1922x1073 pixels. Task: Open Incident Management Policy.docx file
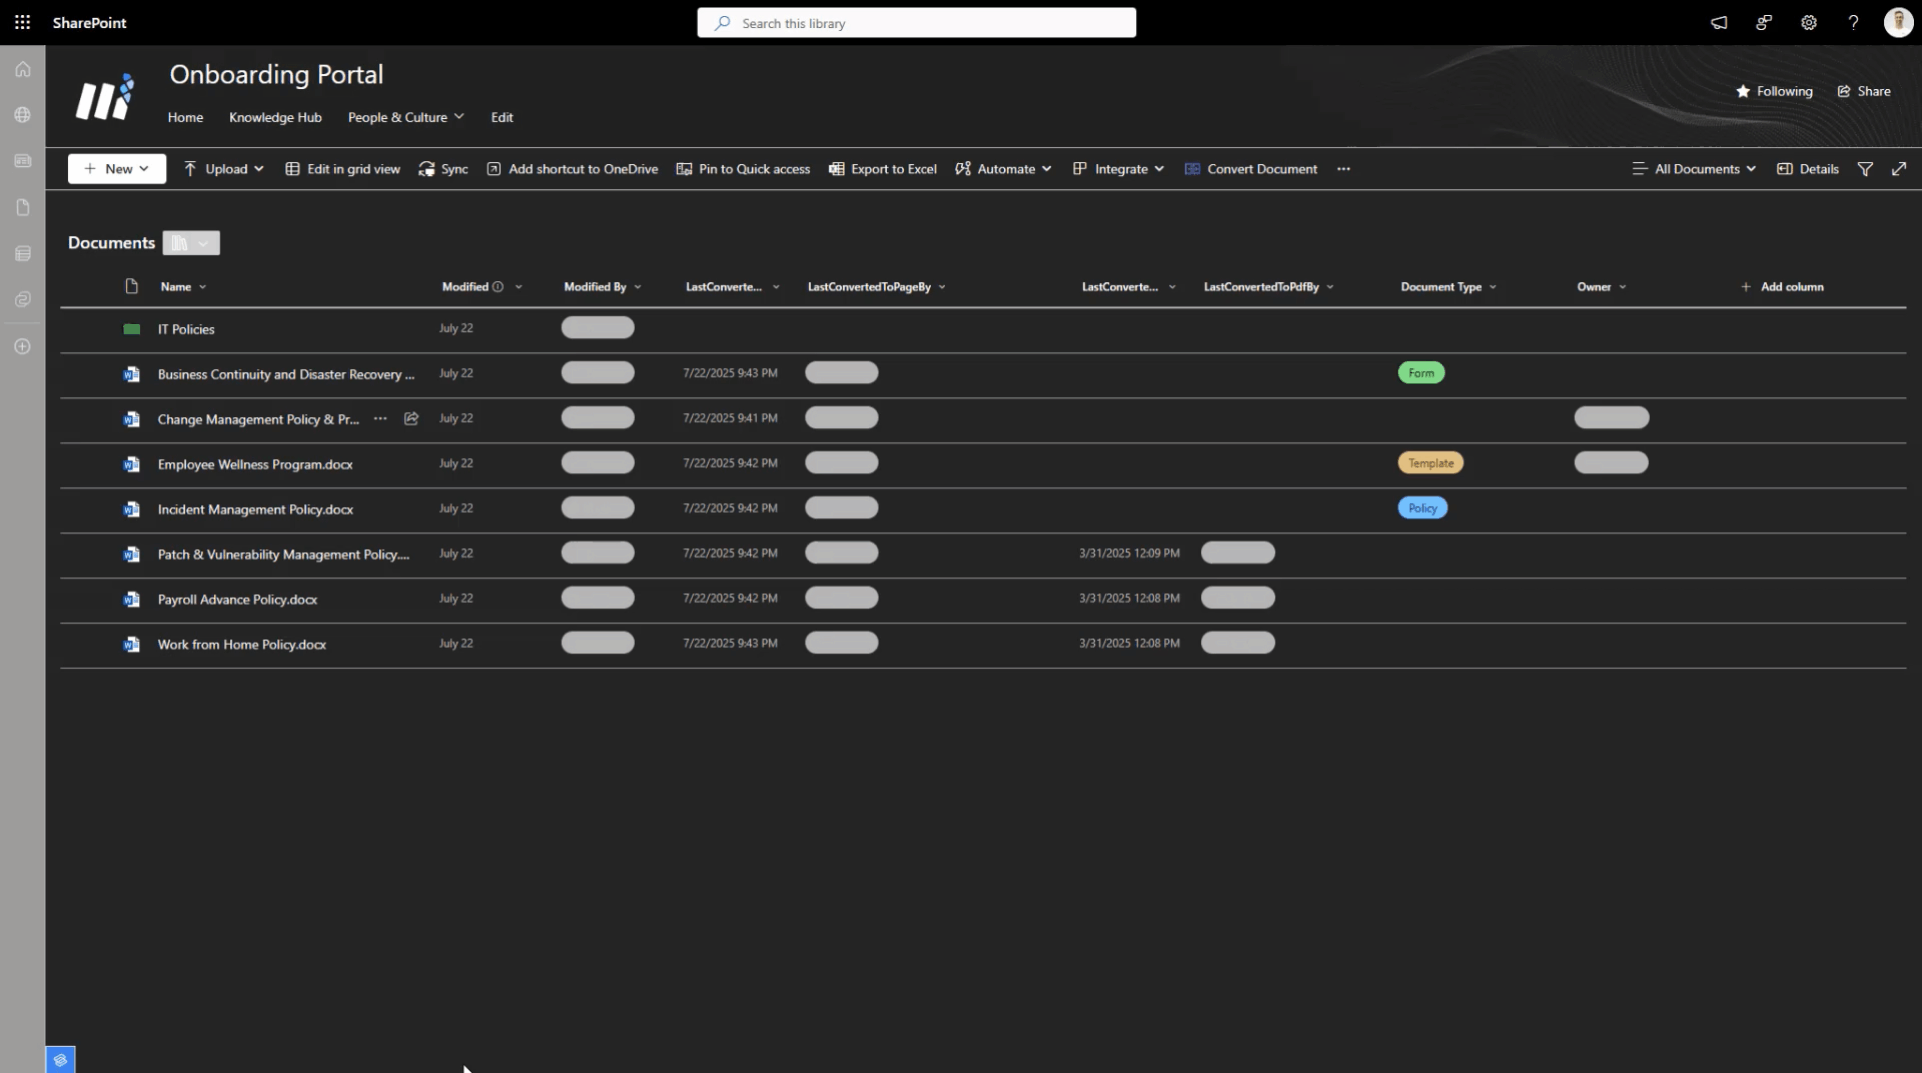[255, 509]
